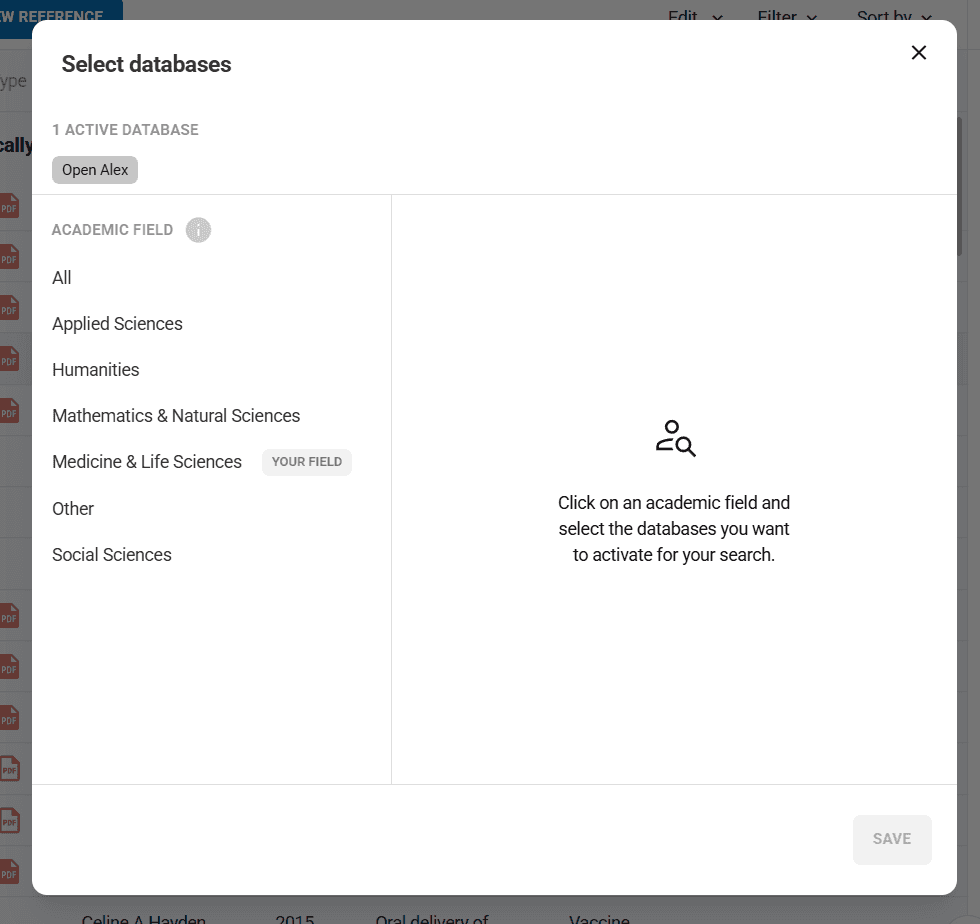
Task: Expand the Filter dropdown
Action: [x=787, y=16]
